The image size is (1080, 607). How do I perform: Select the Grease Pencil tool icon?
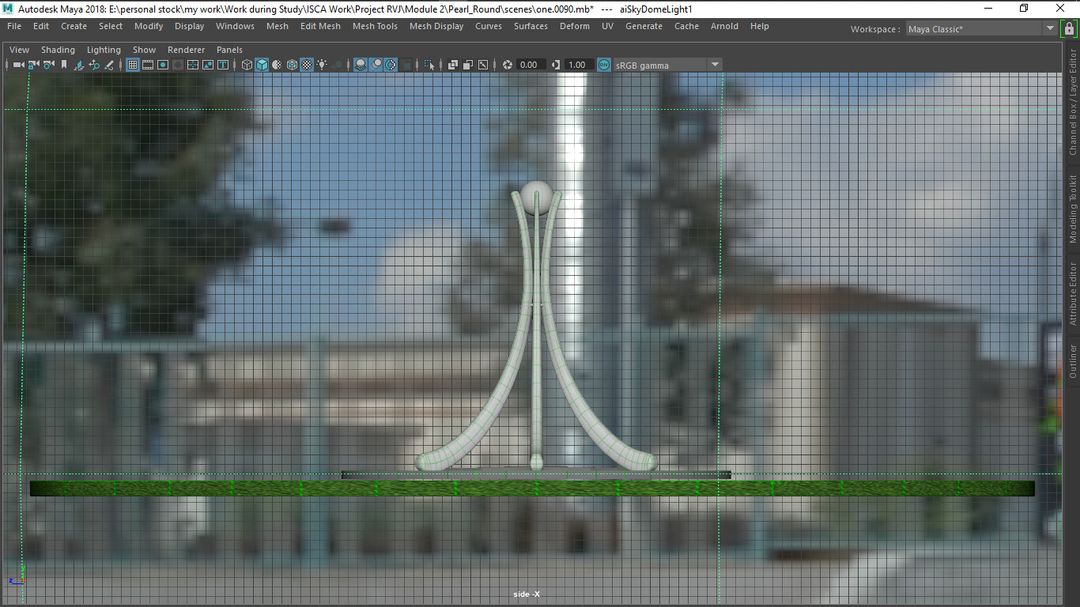(109, 65)
